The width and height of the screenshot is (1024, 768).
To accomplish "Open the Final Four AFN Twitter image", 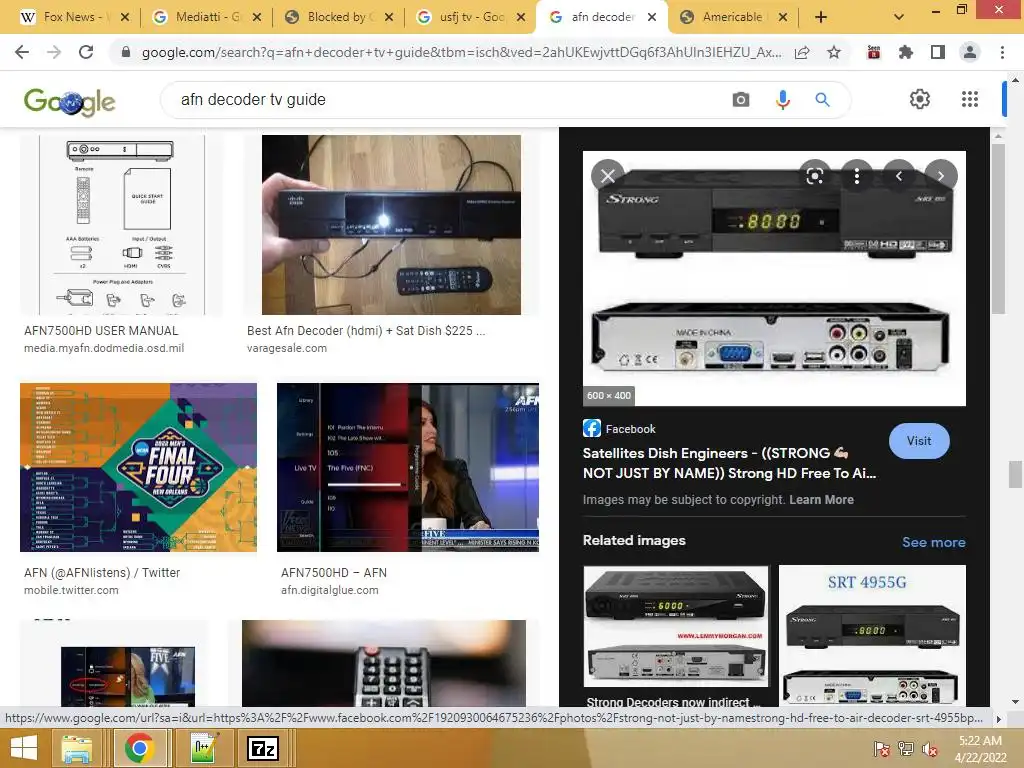I will click(x=138, y=467).
